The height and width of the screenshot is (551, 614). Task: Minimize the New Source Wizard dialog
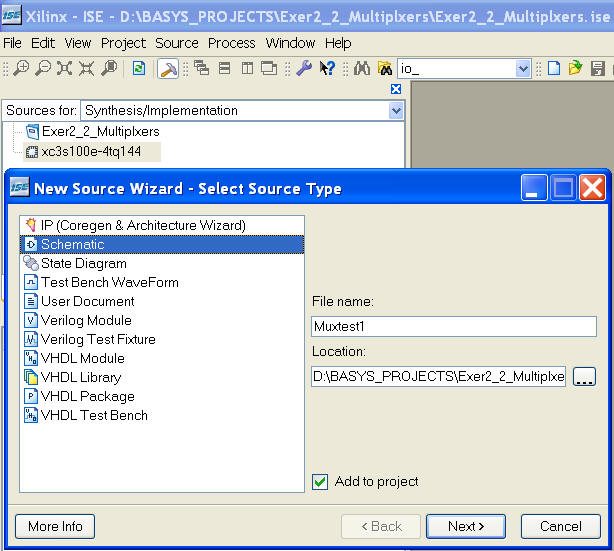534,188
